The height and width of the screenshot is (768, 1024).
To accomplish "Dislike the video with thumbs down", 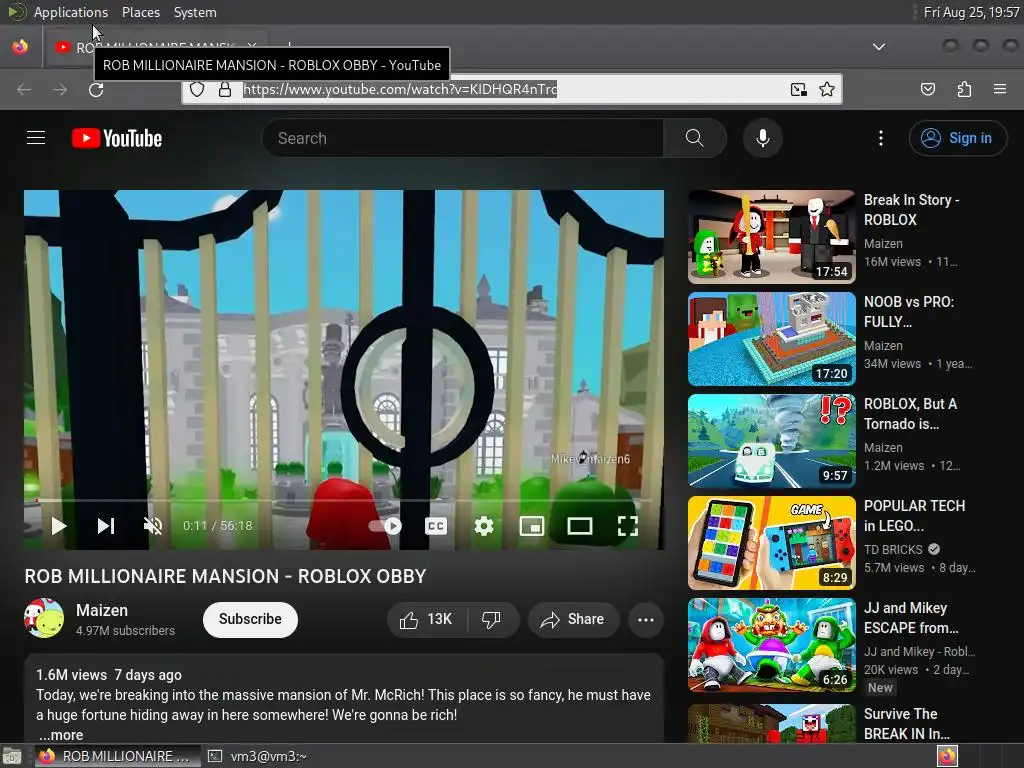I will 492,619.
